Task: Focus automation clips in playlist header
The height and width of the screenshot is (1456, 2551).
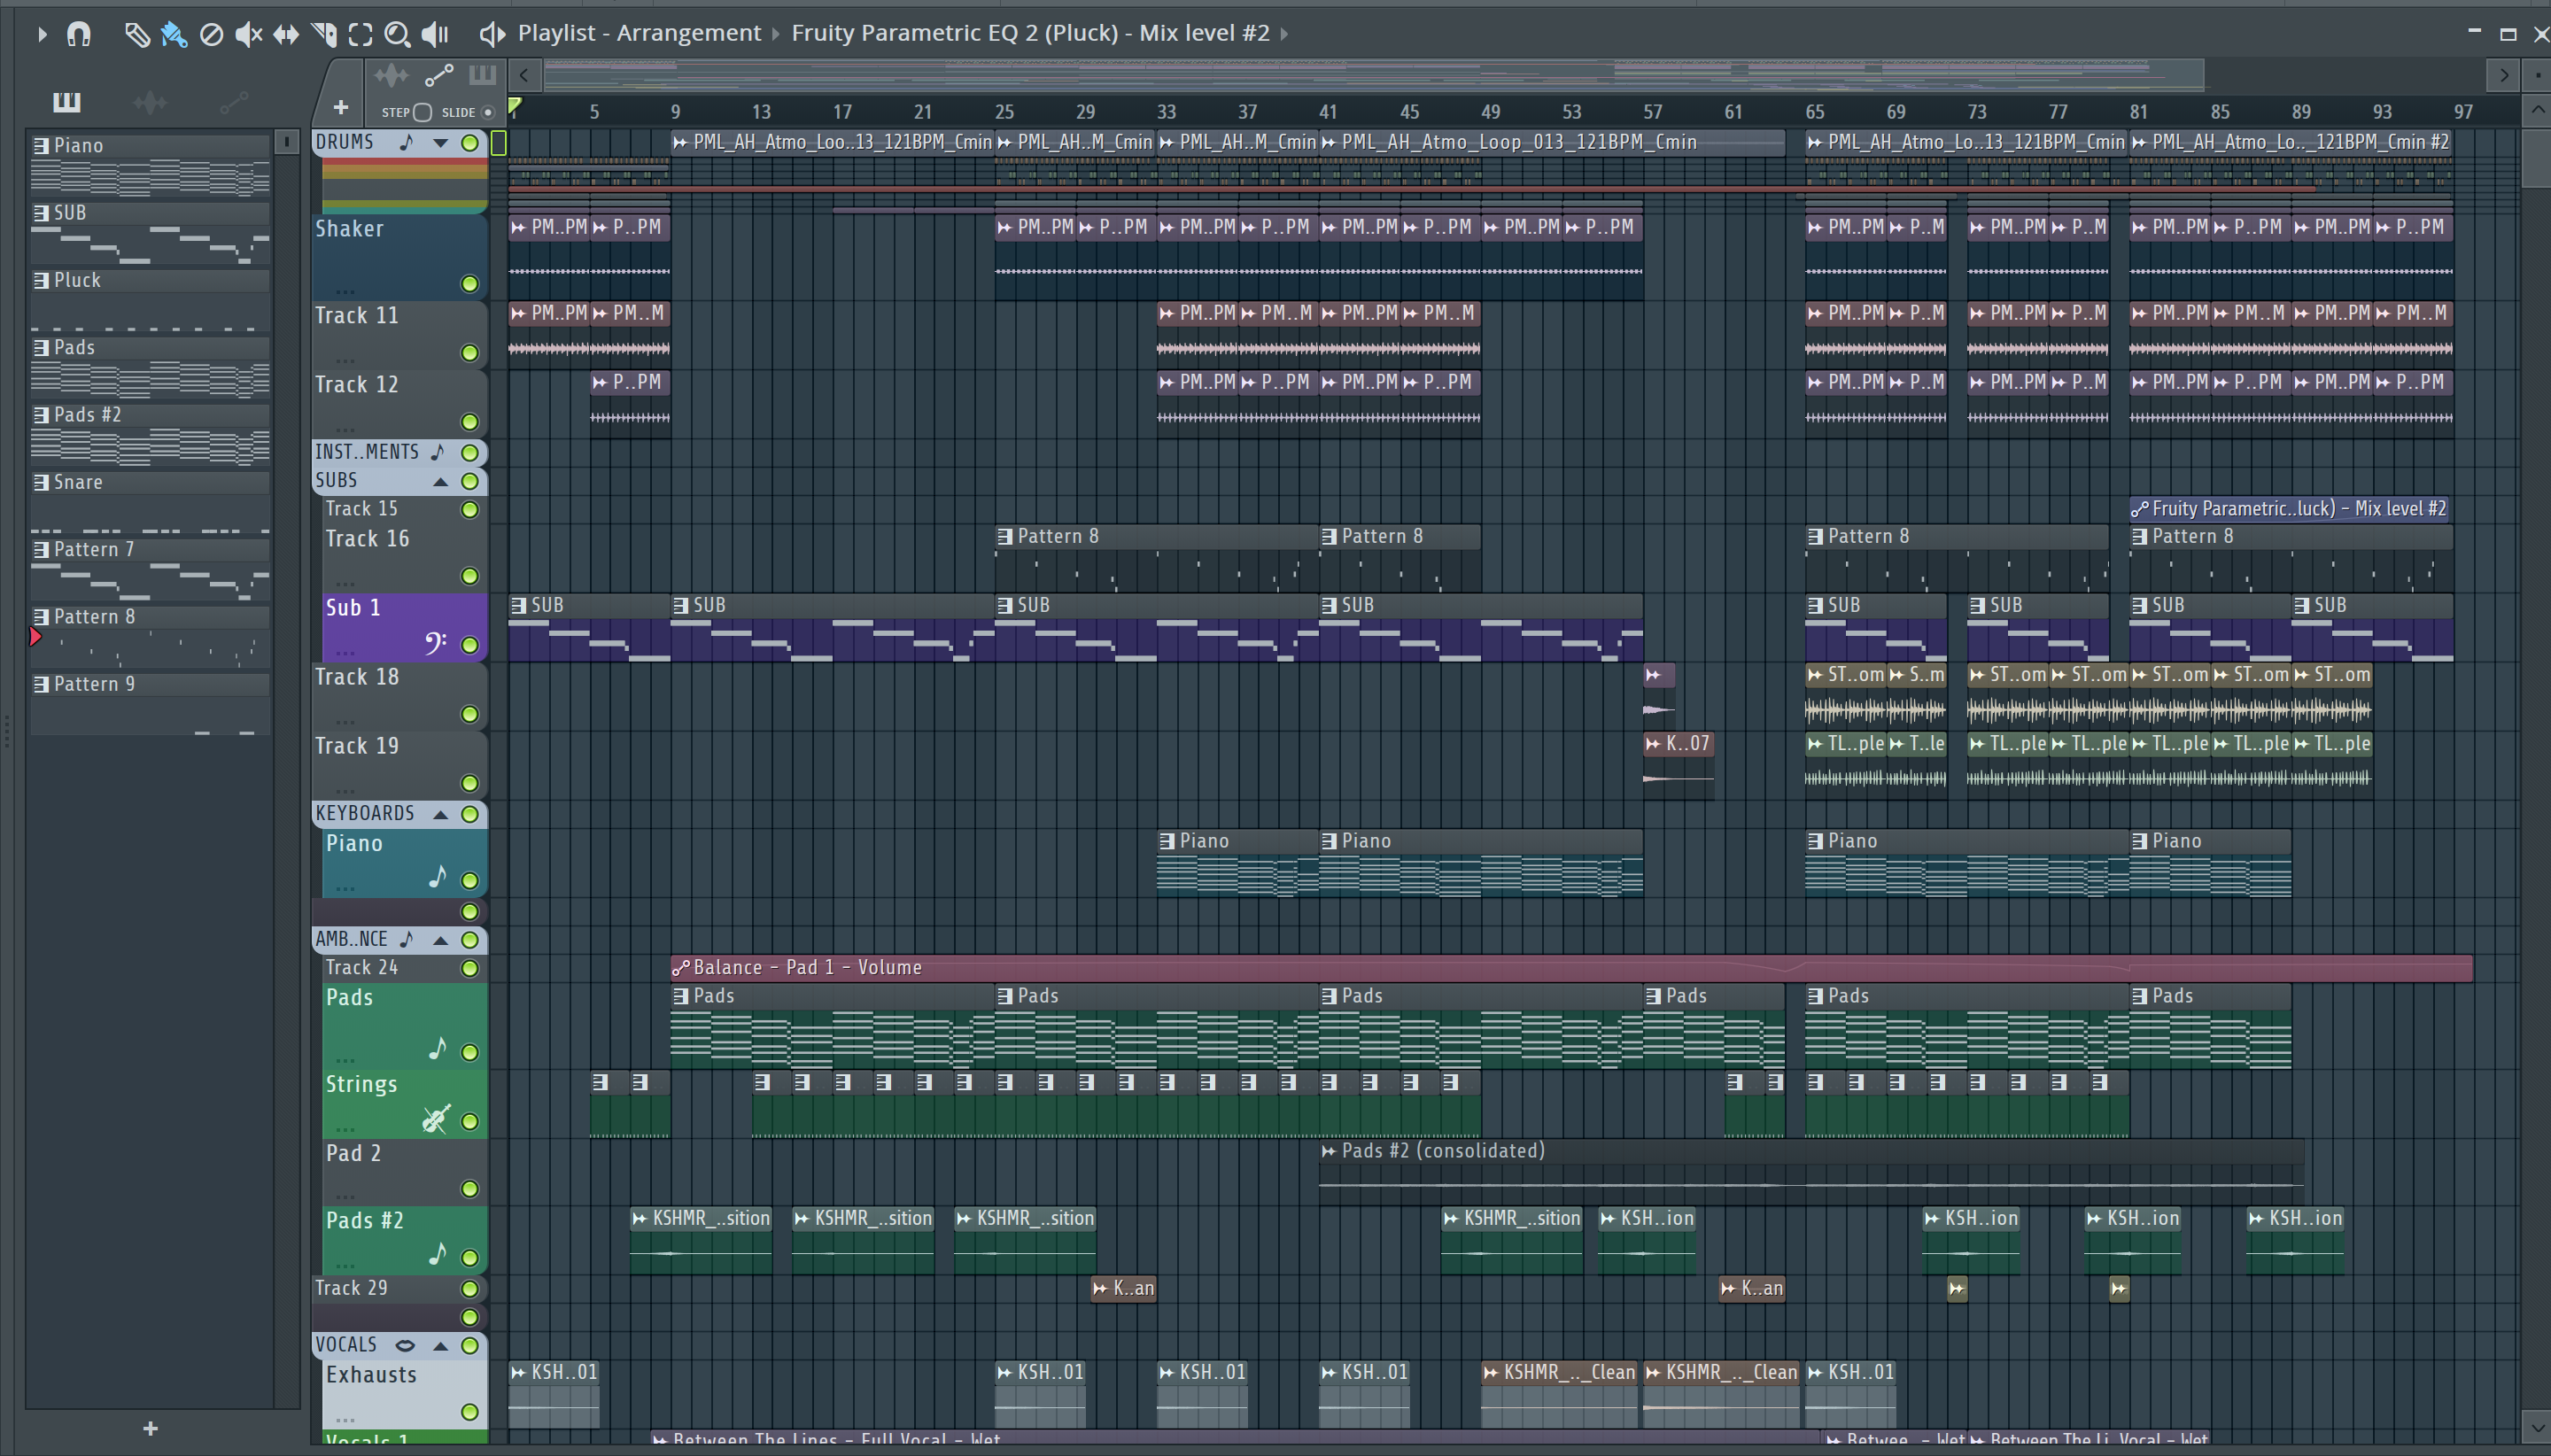Action: point(438,75)
